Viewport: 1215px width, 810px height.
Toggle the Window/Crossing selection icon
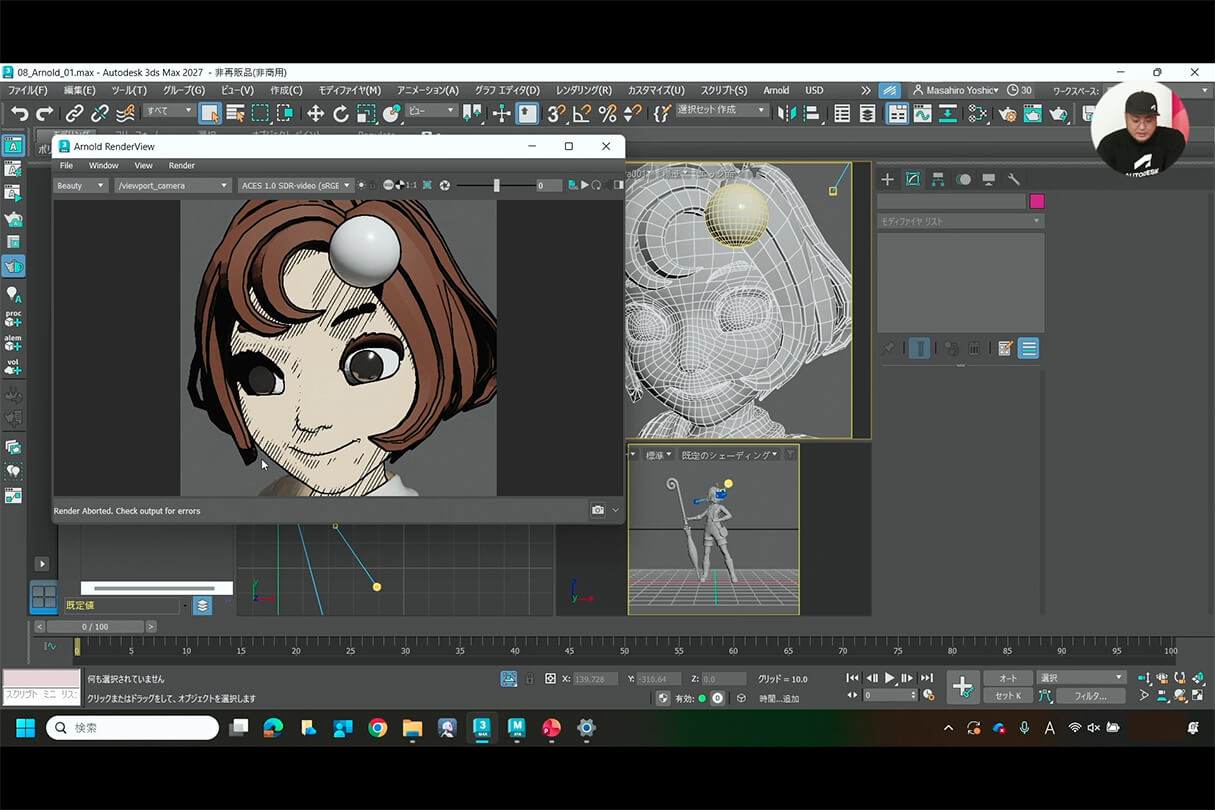tap(285, 113)
